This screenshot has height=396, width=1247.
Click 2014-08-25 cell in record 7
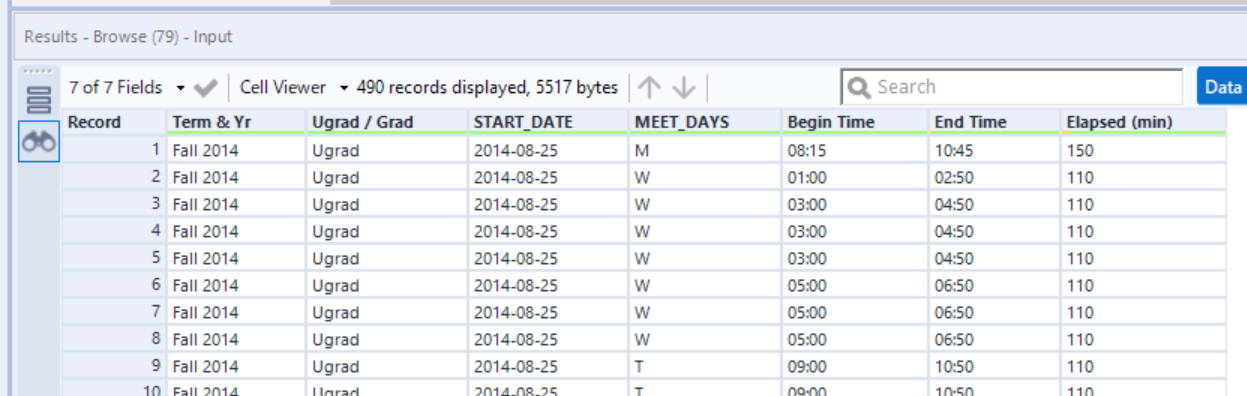(548, 312)
